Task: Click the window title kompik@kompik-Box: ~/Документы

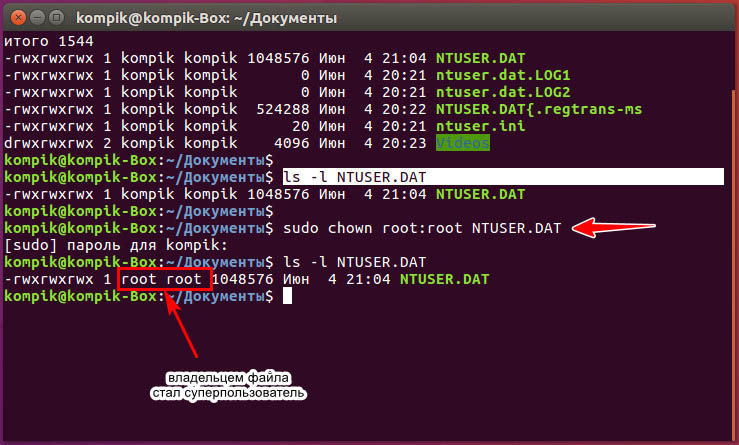Action: (206, 18)
